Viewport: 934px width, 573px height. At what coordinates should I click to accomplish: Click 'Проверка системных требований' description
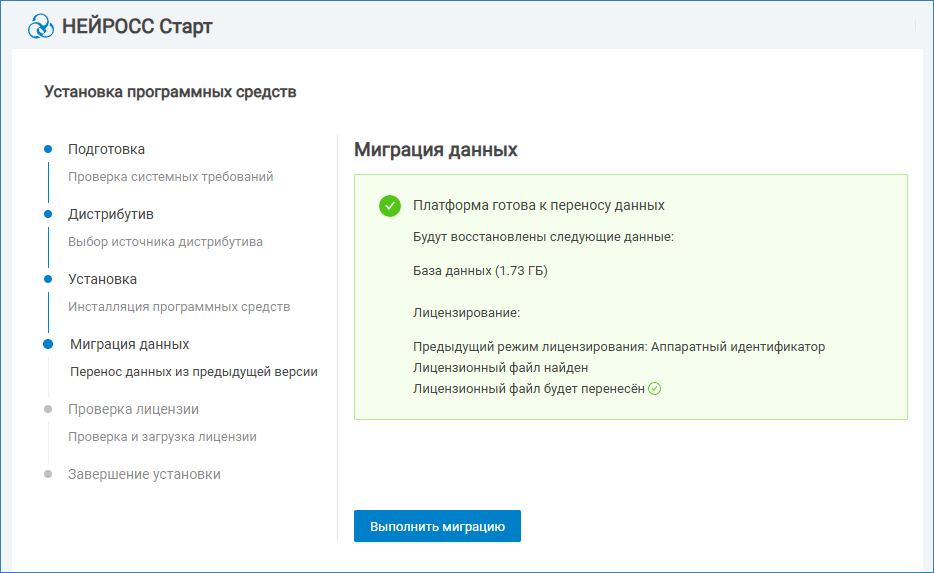click(170, 177)
